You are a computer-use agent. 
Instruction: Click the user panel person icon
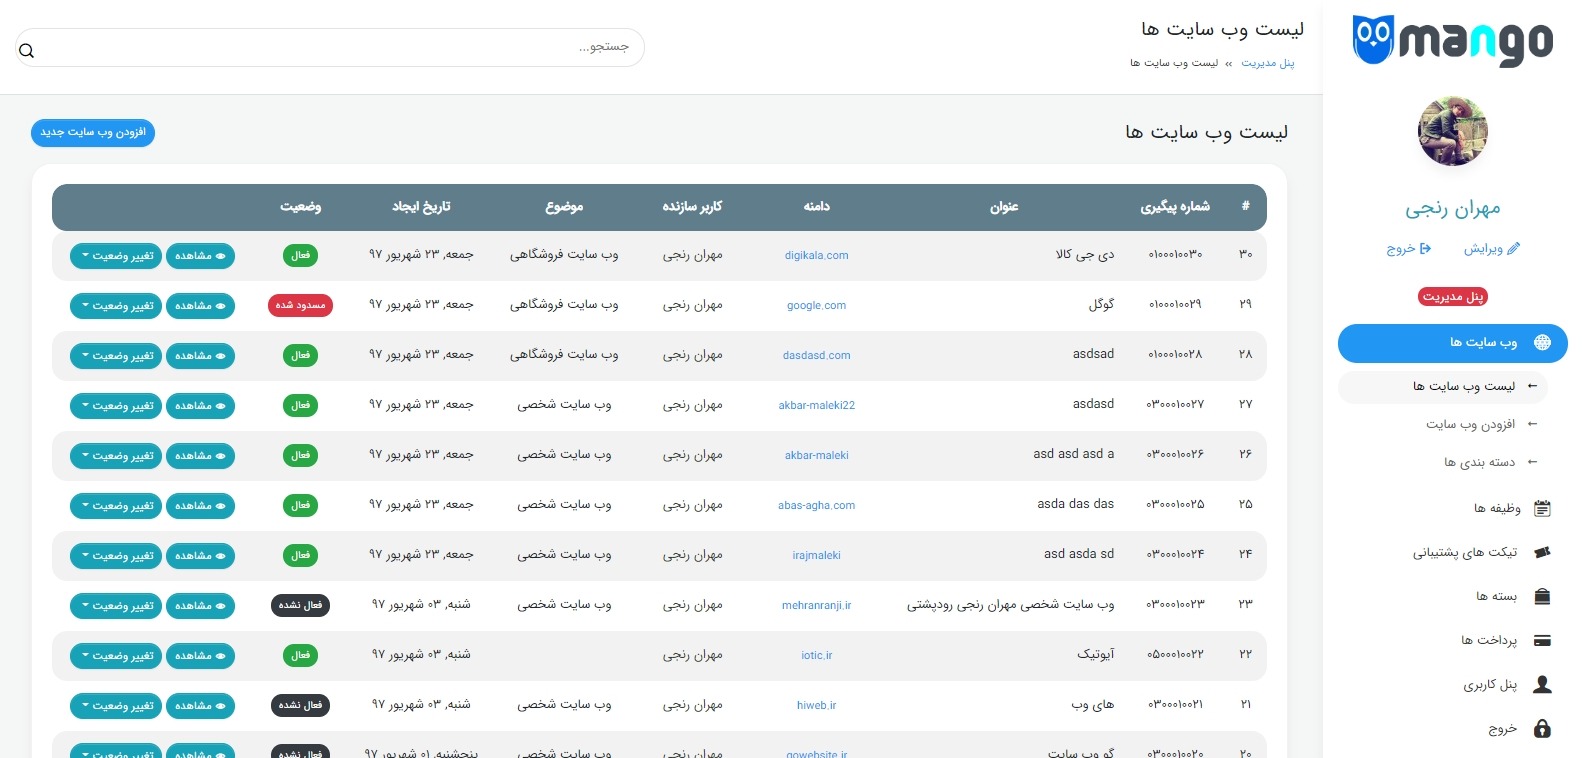click(1542, 685)
